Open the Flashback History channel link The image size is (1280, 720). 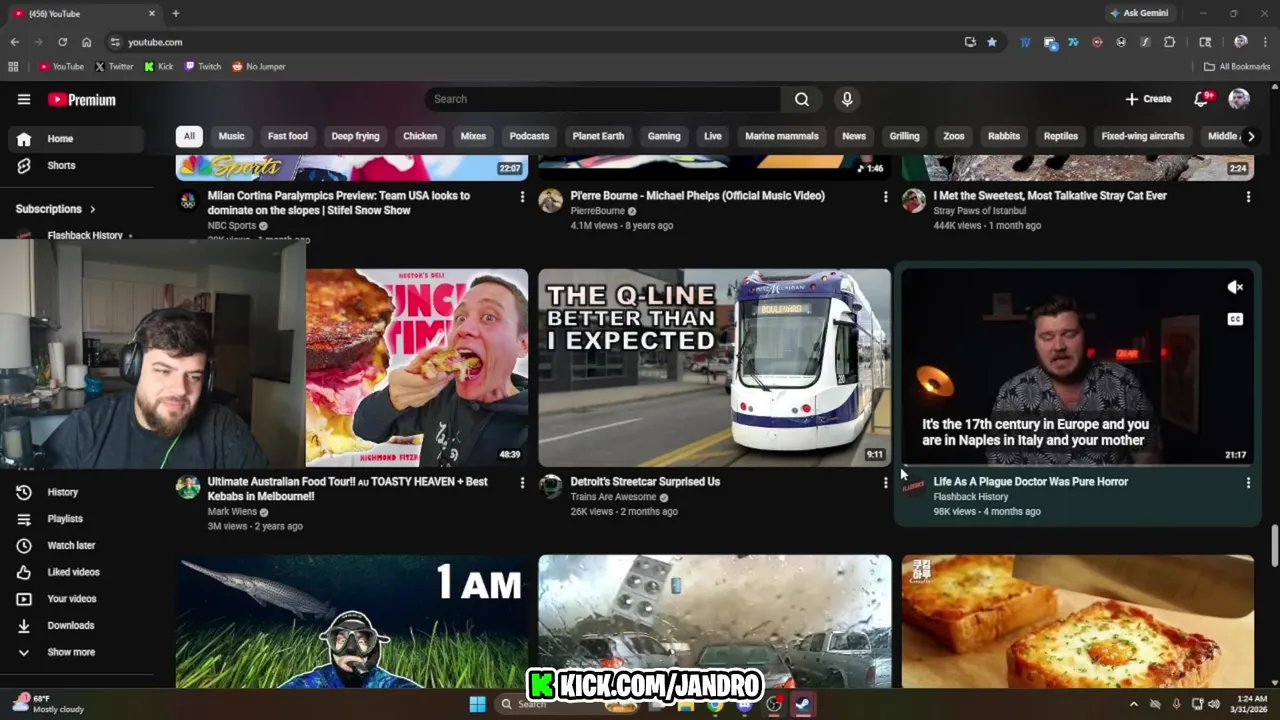click(x=970, y=497)
